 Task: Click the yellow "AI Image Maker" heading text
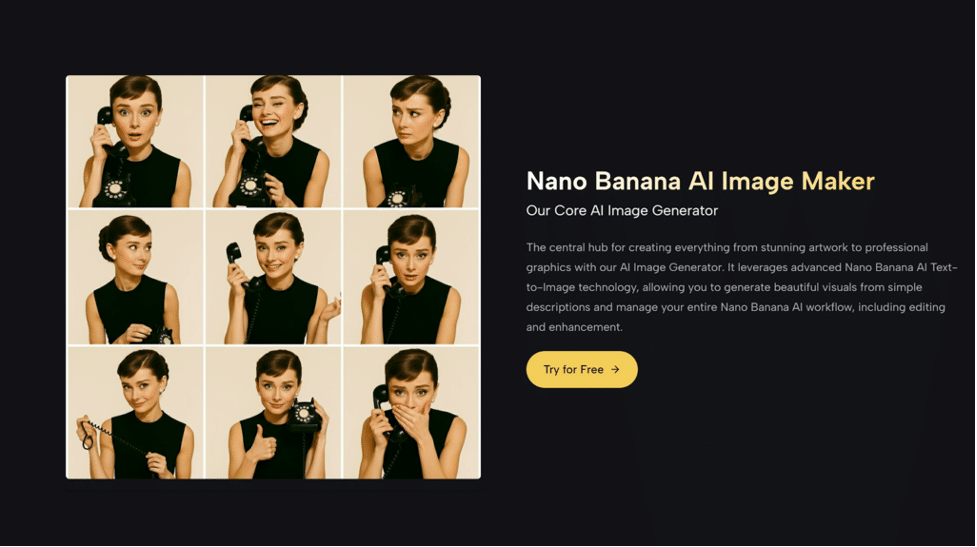(x=781, y=181)
